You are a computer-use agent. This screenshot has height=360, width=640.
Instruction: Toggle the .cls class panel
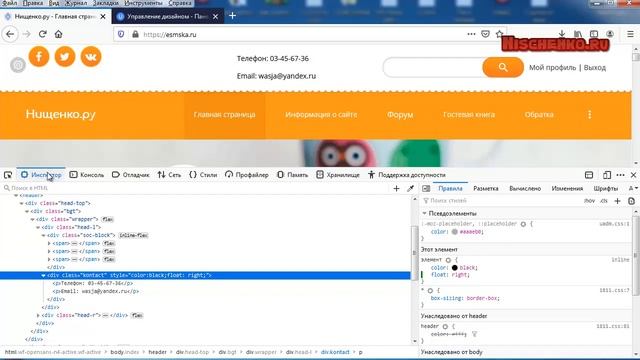point(604,201)
